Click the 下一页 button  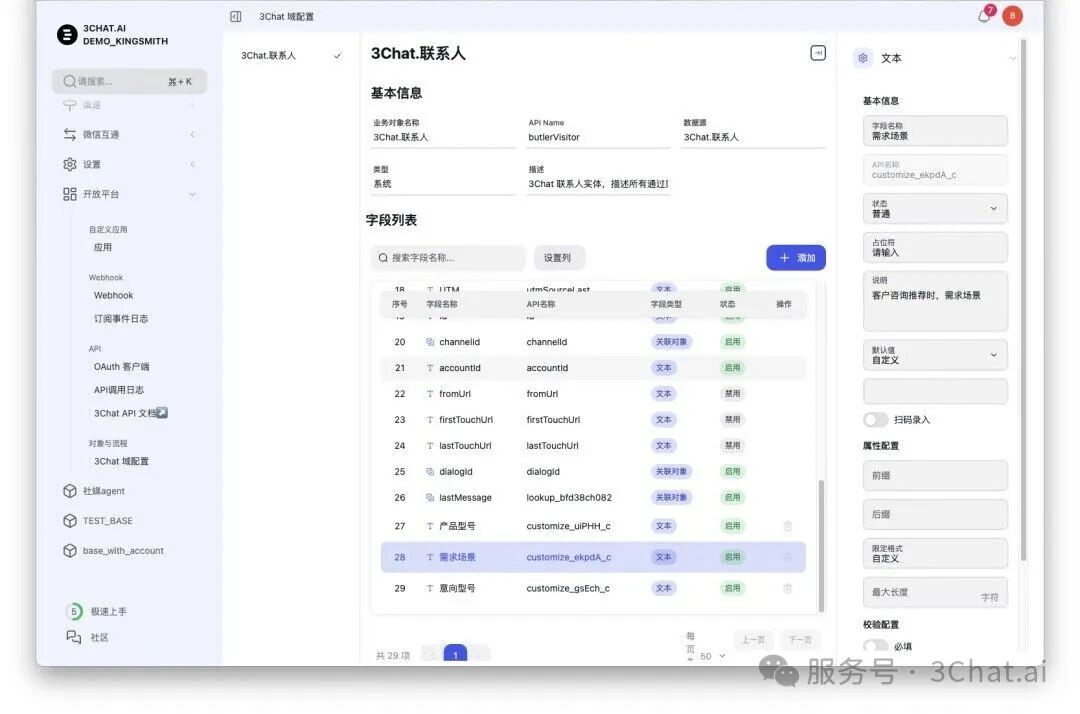(800, 640)
